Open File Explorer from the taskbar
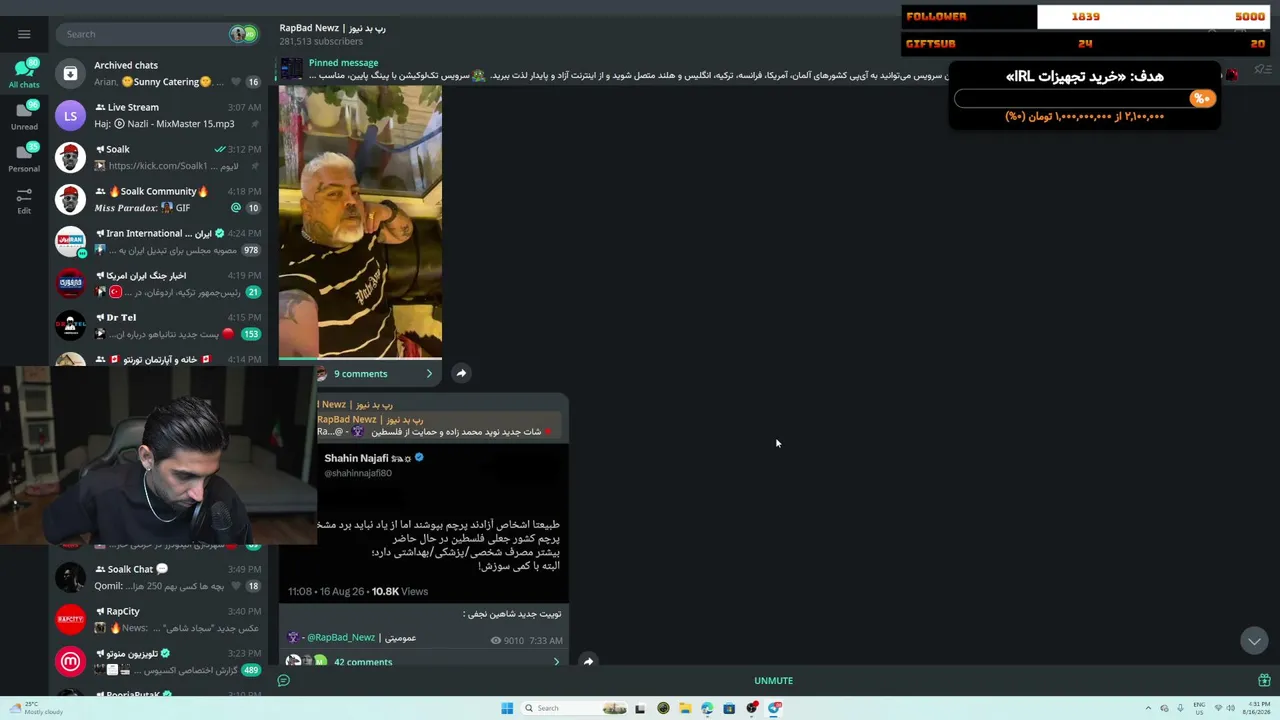Image resolution: width=1280 pixels, height=720 pixels. 685,708
